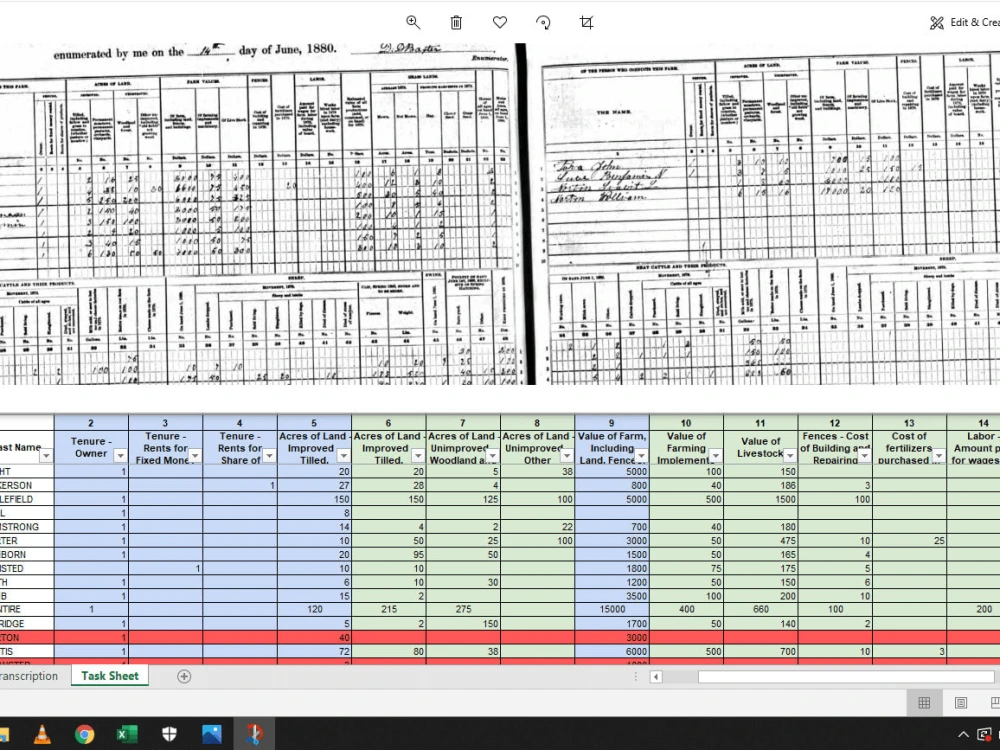Select the Labor cell 200
1000x750 pixels.
pos(974,609)
